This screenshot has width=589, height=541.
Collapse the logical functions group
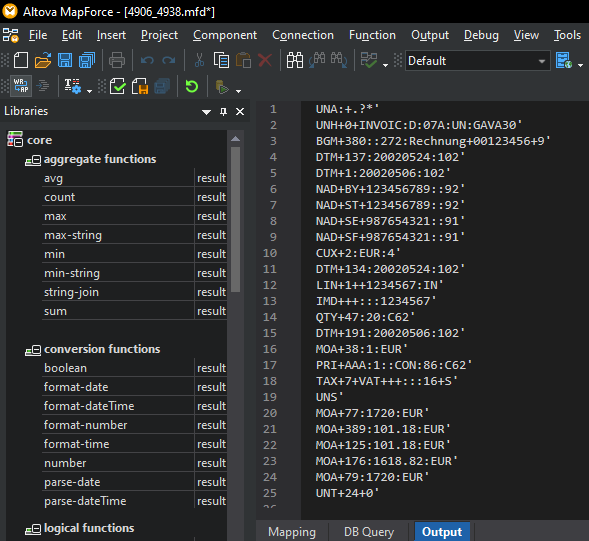coord(37,529)
